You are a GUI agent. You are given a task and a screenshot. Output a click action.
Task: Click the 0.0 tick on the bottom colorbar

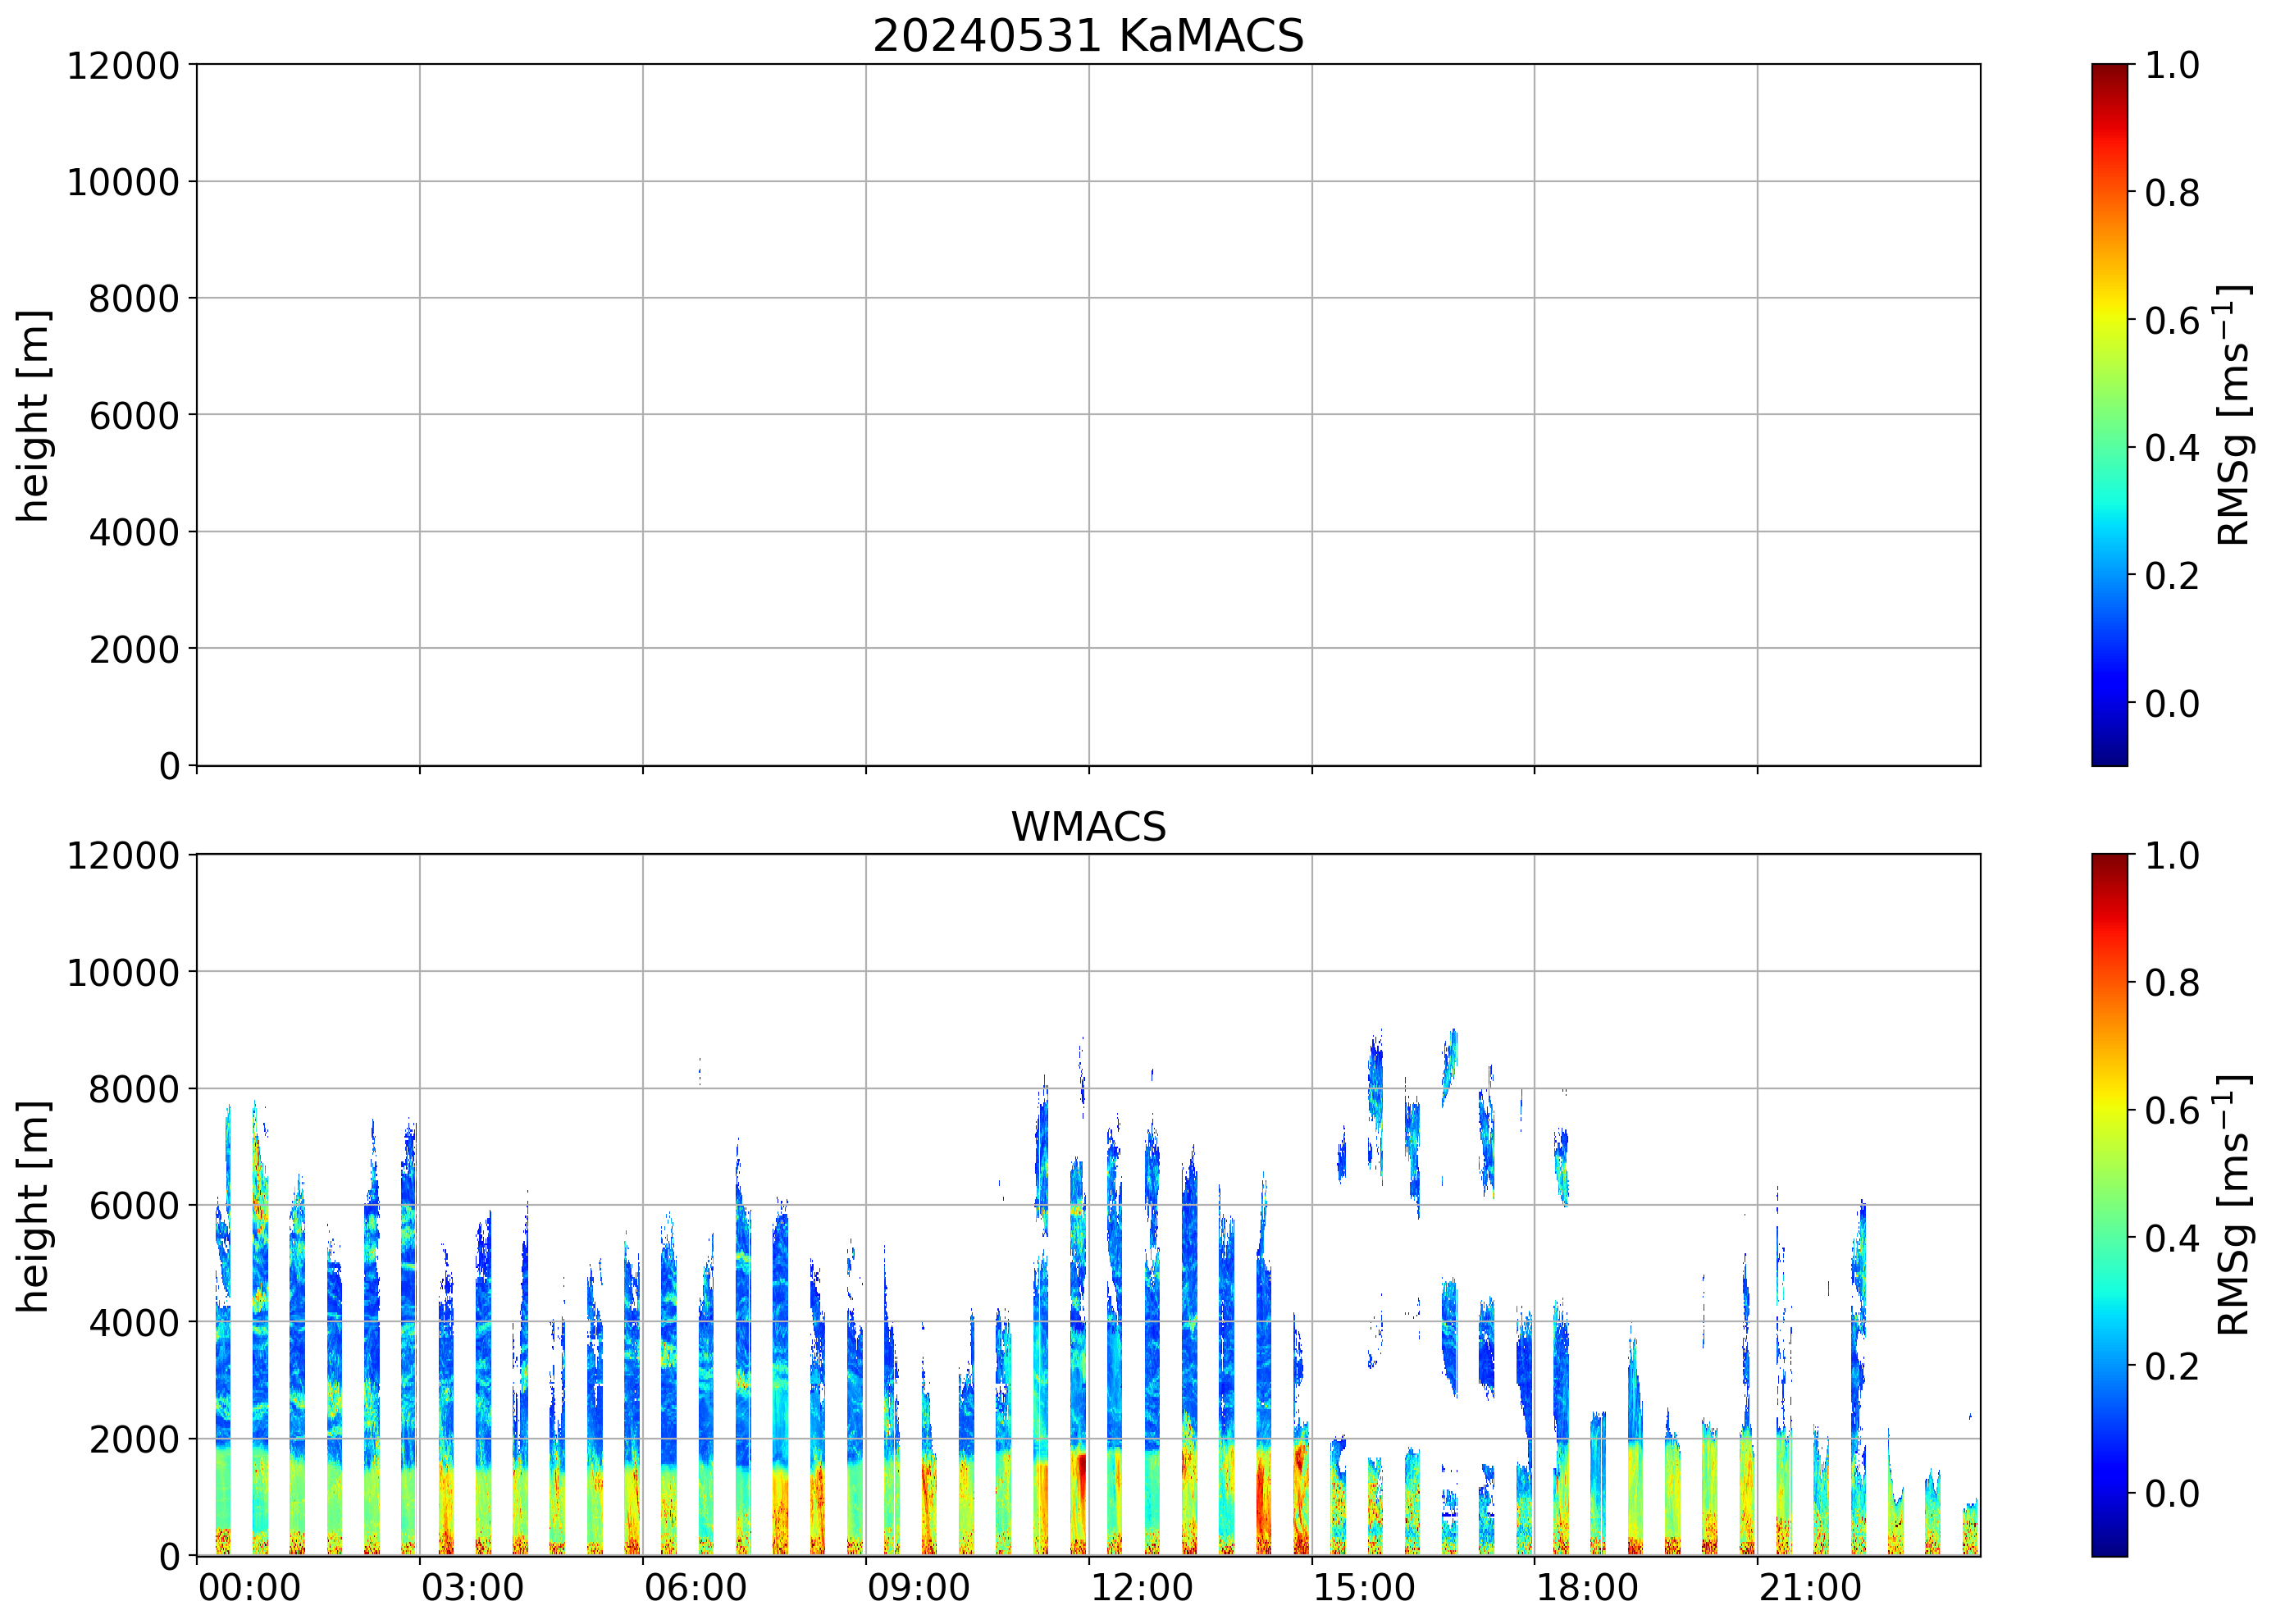tap(2172, 1493)
